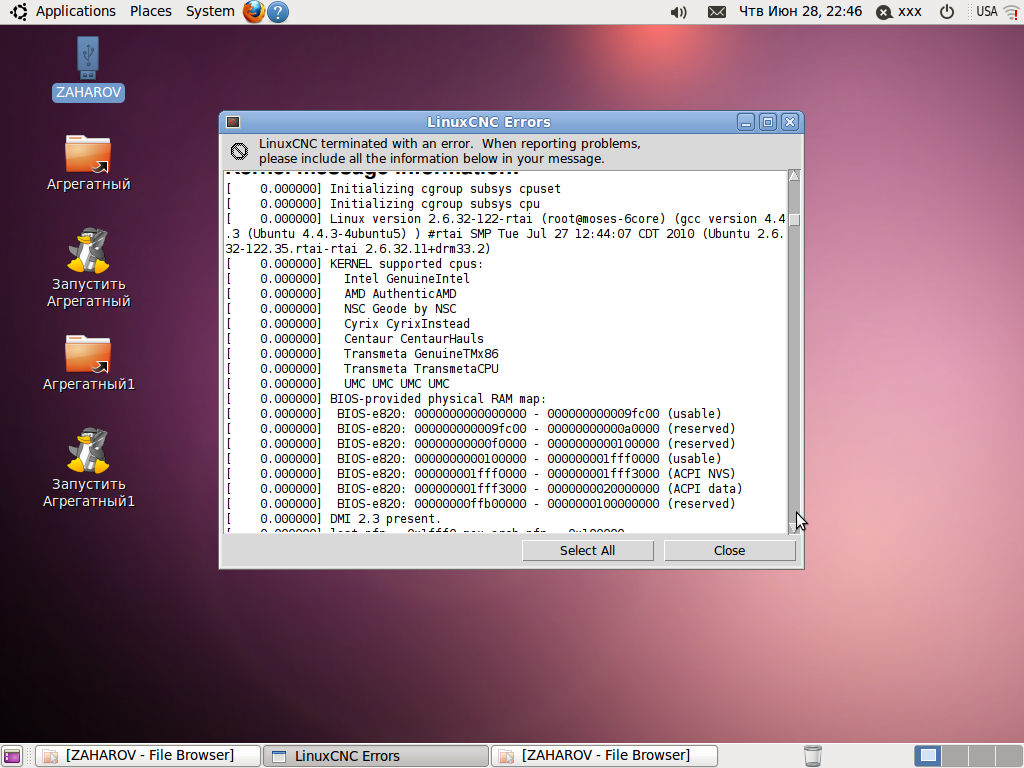The height and width of the screenshot is (768, 1024).
Task: Open the Trash icon in bottom panel
Action: [812, 756]
